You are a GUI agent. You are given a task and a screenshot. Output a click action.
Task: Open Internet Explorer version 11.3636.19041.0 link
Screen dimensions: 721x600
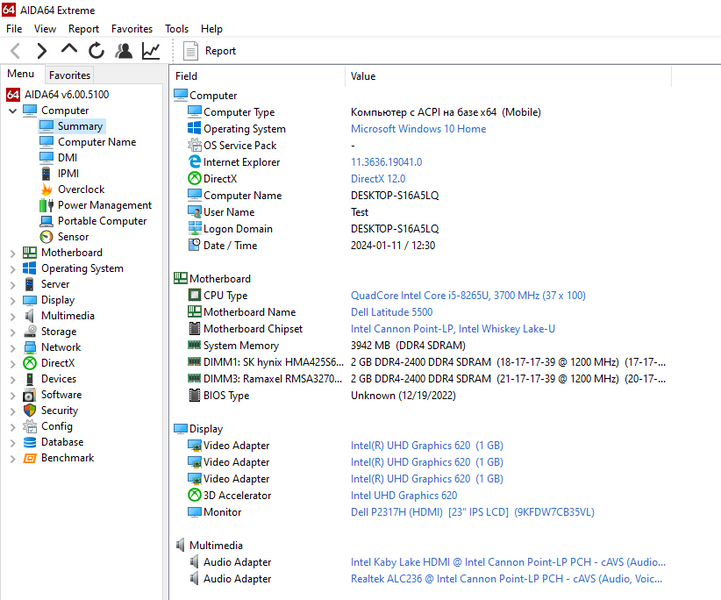386,162
